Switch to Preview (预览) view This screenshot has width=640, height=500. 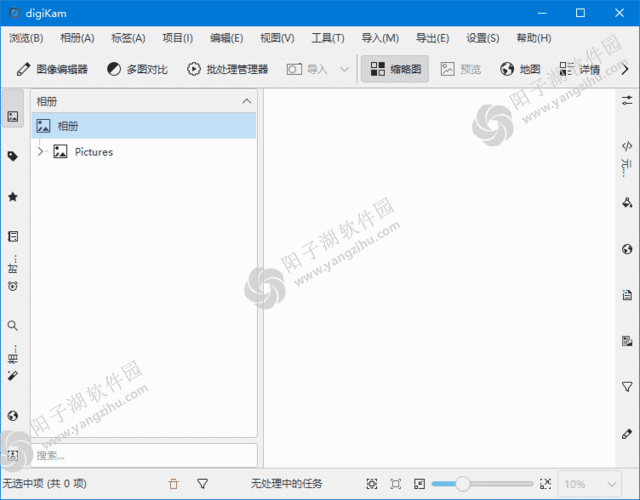click(461, 69)
